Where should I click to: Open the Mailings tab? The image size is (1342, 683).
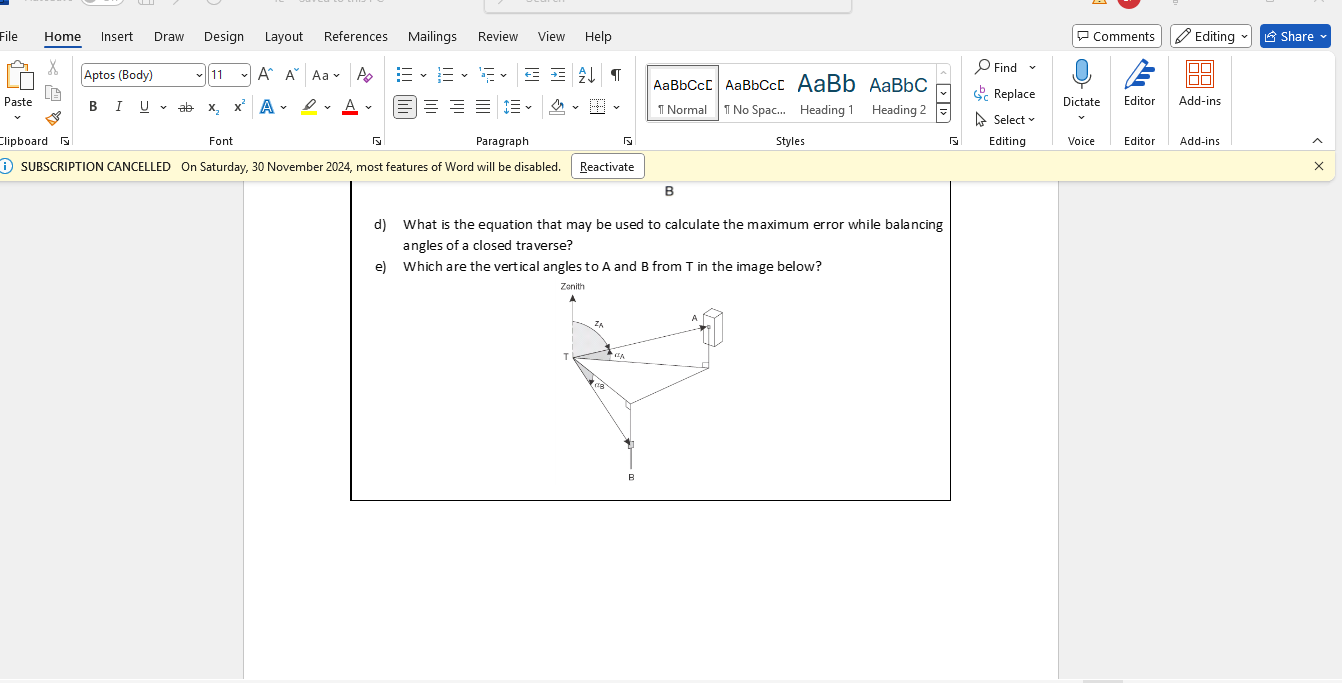tap(432, 36)
